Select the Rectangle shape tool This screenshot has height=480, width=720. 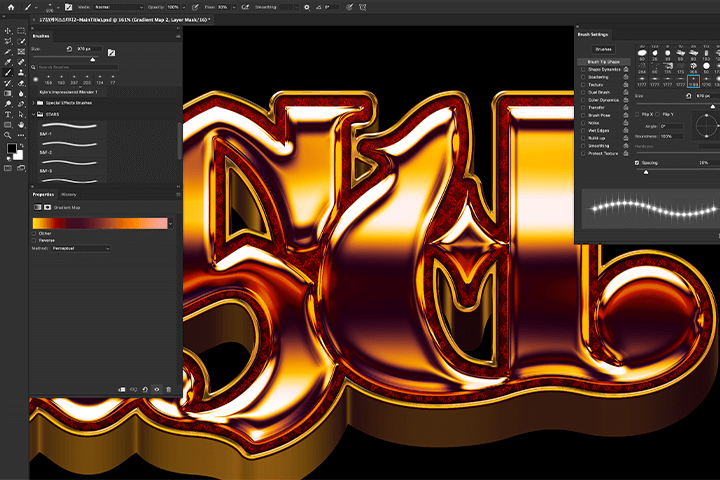8,125
